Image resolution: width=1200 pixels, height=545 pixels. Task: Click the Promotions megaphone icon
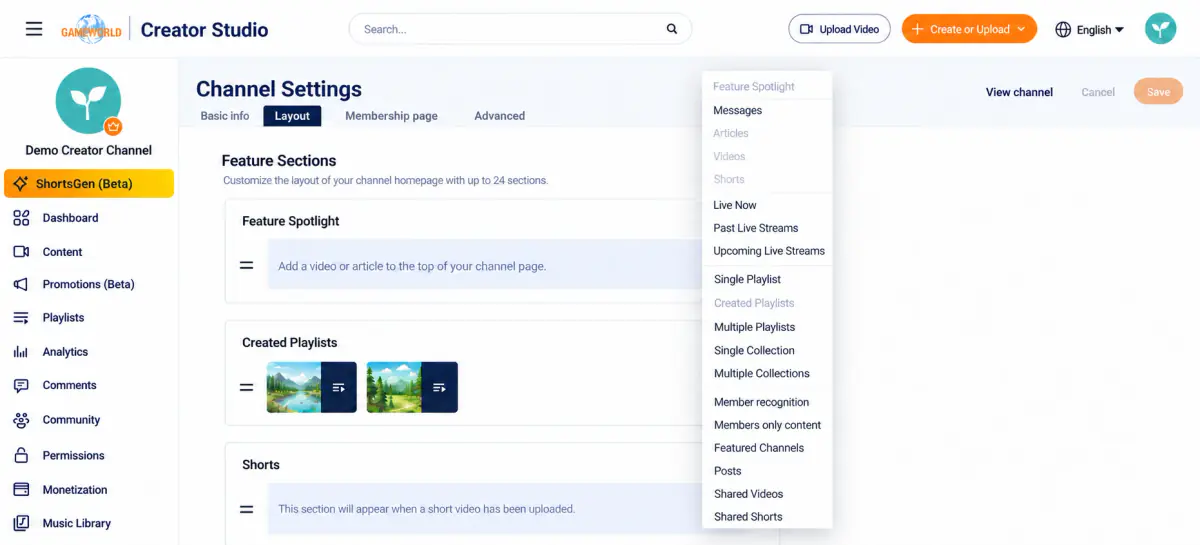(x=21, y=284)
